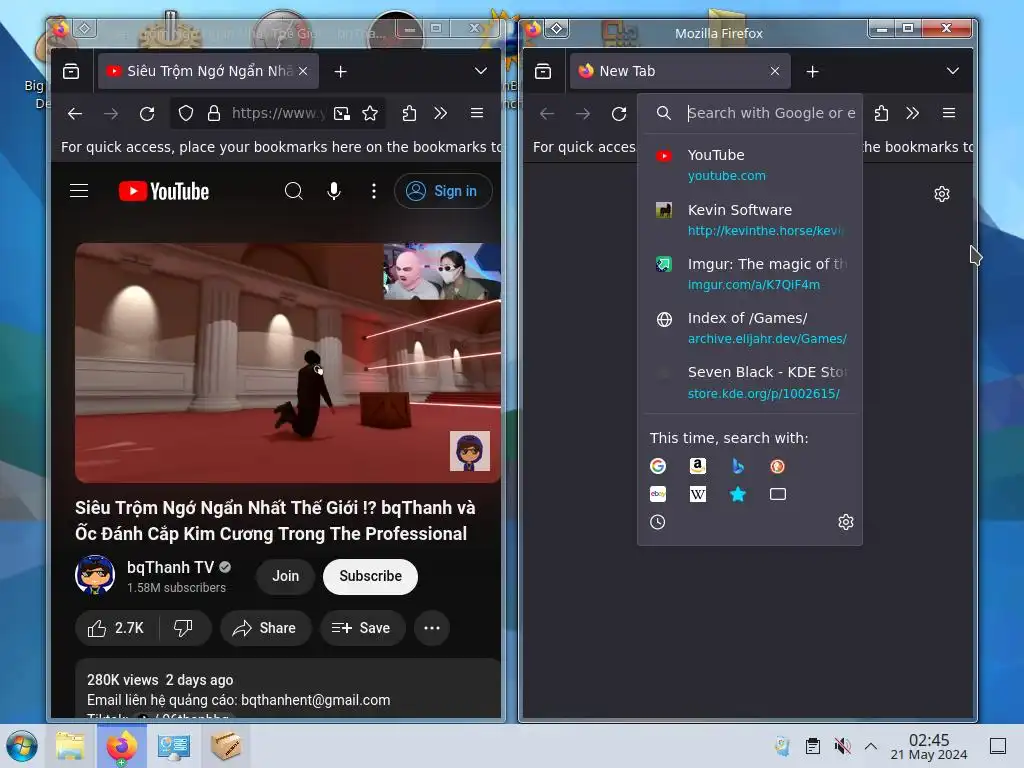
Task: Open bqThanh TV channel avatar
Action: [x=95, y=575]
